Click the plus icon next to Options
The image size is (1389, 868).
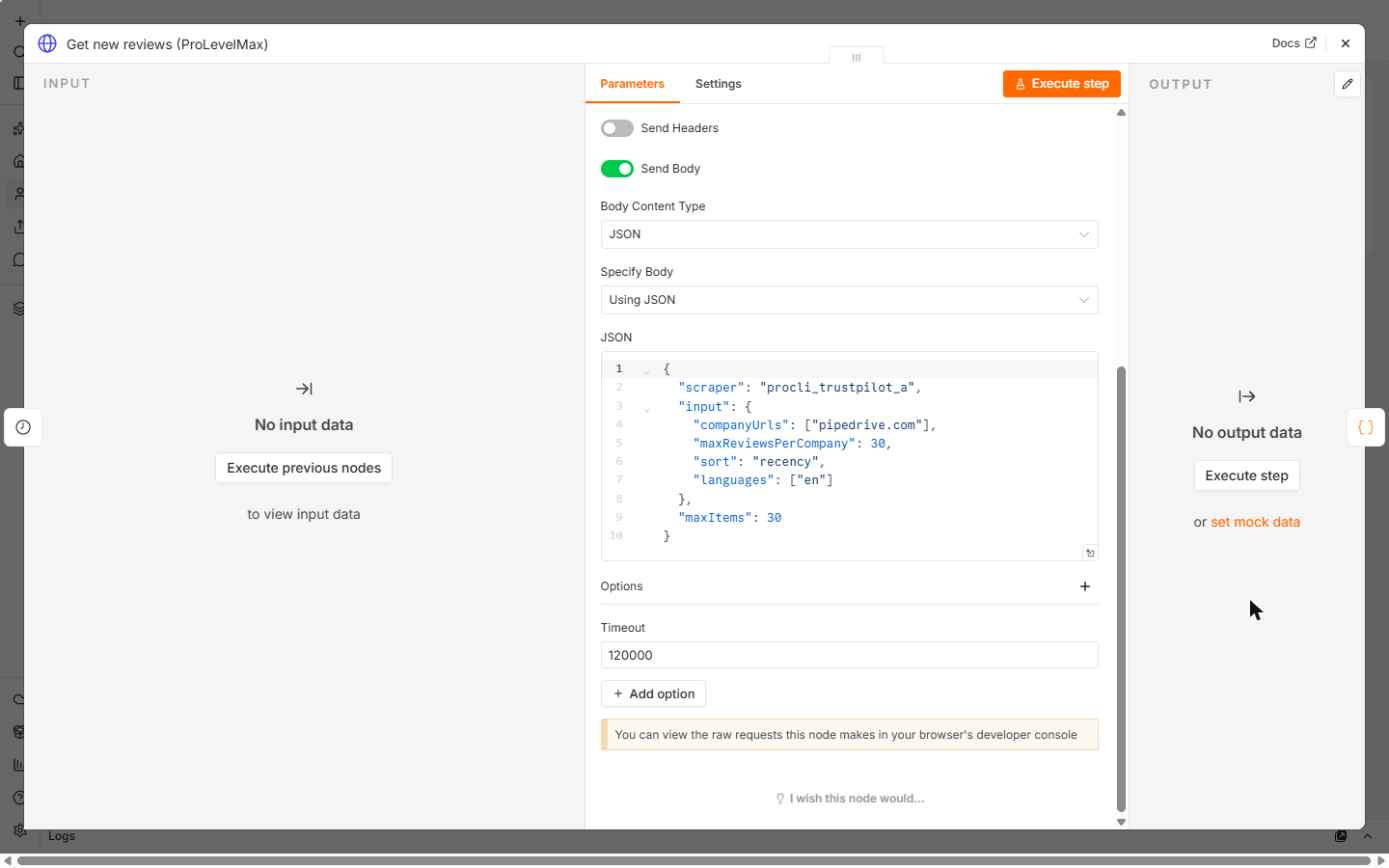(x=1085, y=586)
